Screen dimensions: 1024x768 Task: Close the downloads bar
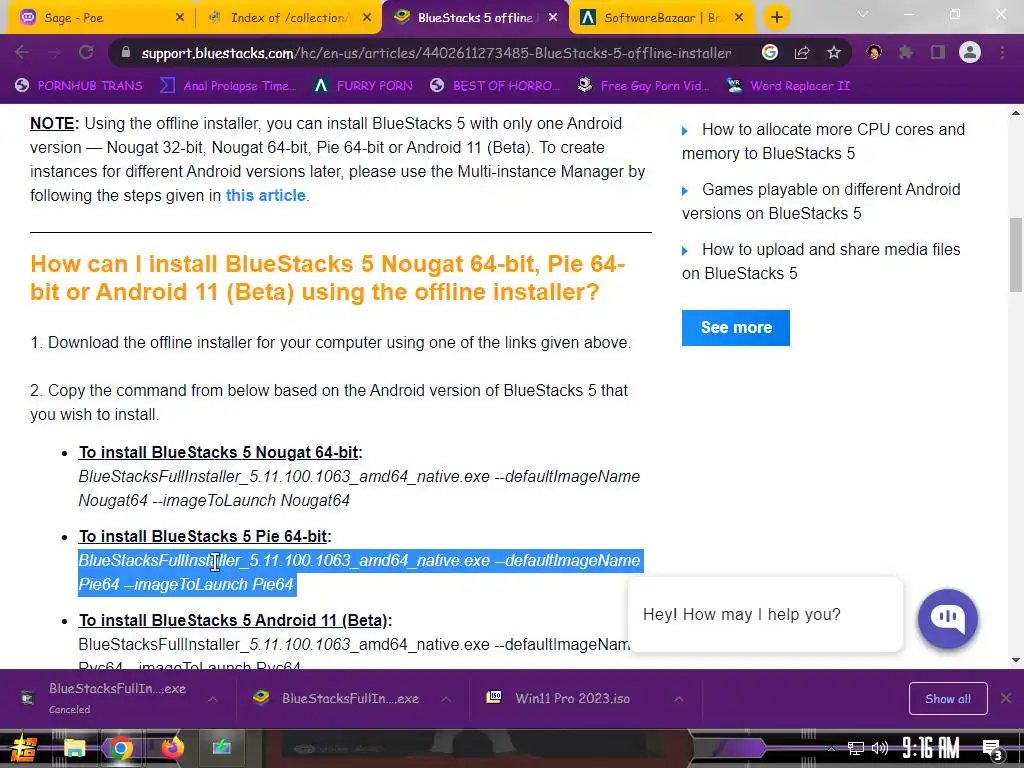tap(1006, 698)
